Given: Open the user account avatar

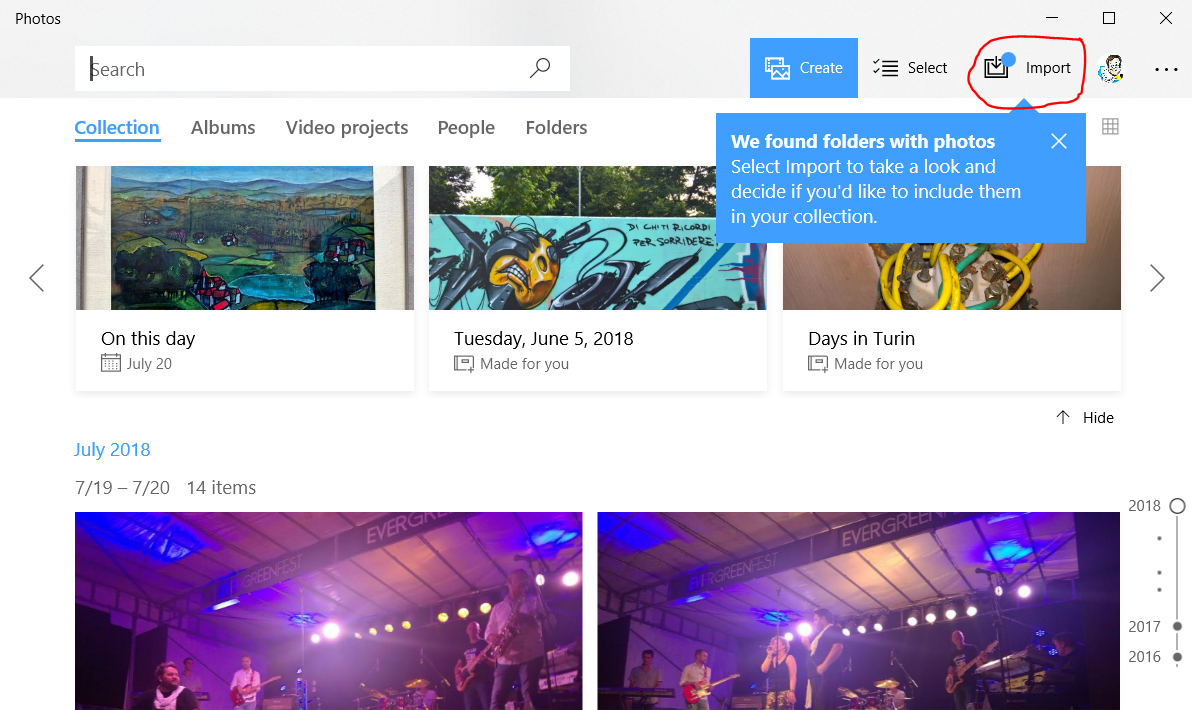Looking at the screenshot, I should [x=1111, y=68].
